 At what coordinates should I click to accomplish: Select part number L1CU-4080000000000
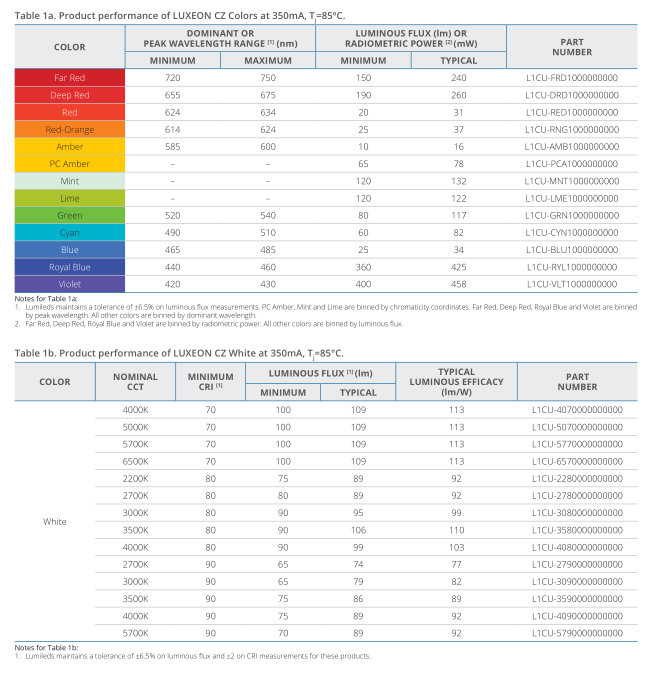577,547
